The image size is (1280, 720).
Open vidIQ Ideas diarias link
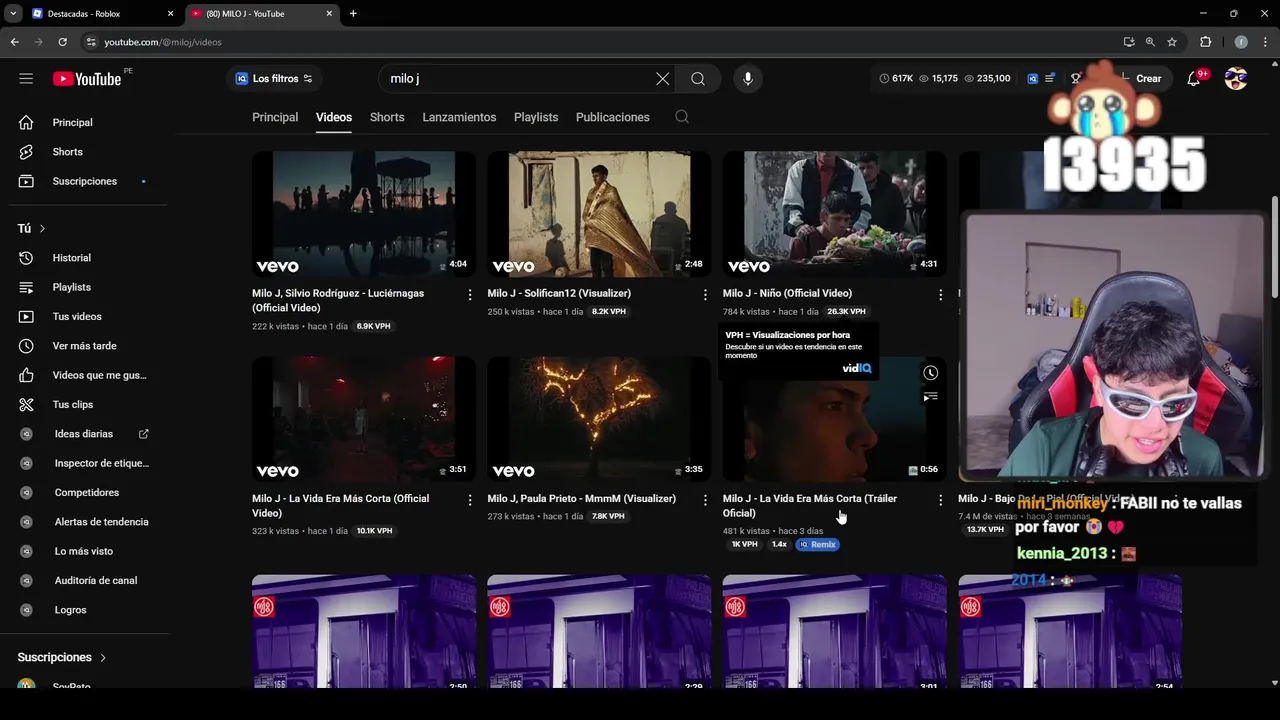coord(84,434)
